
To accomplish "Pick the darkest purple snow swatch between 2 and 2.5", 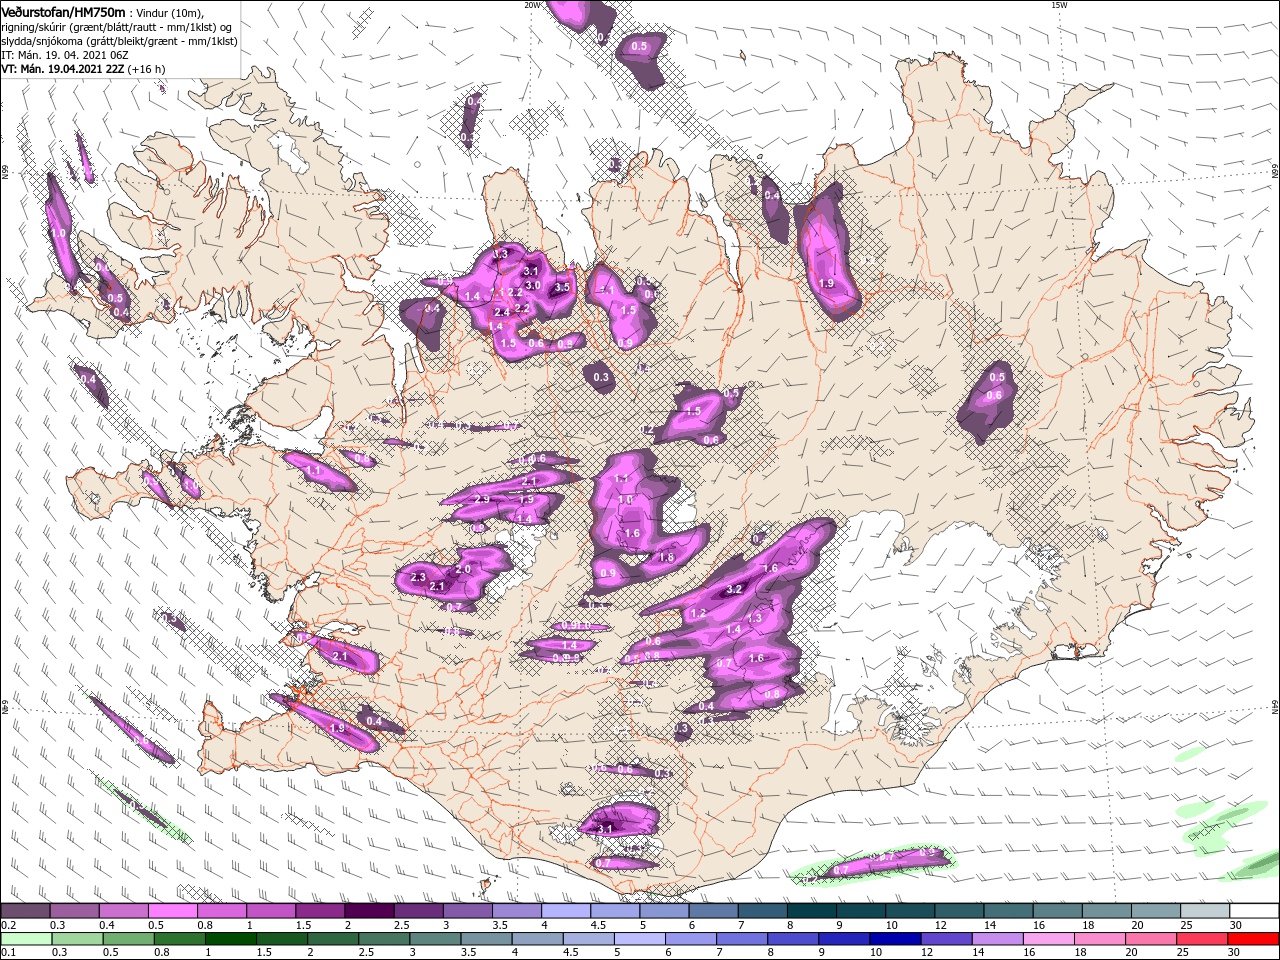I will (369, 911).
